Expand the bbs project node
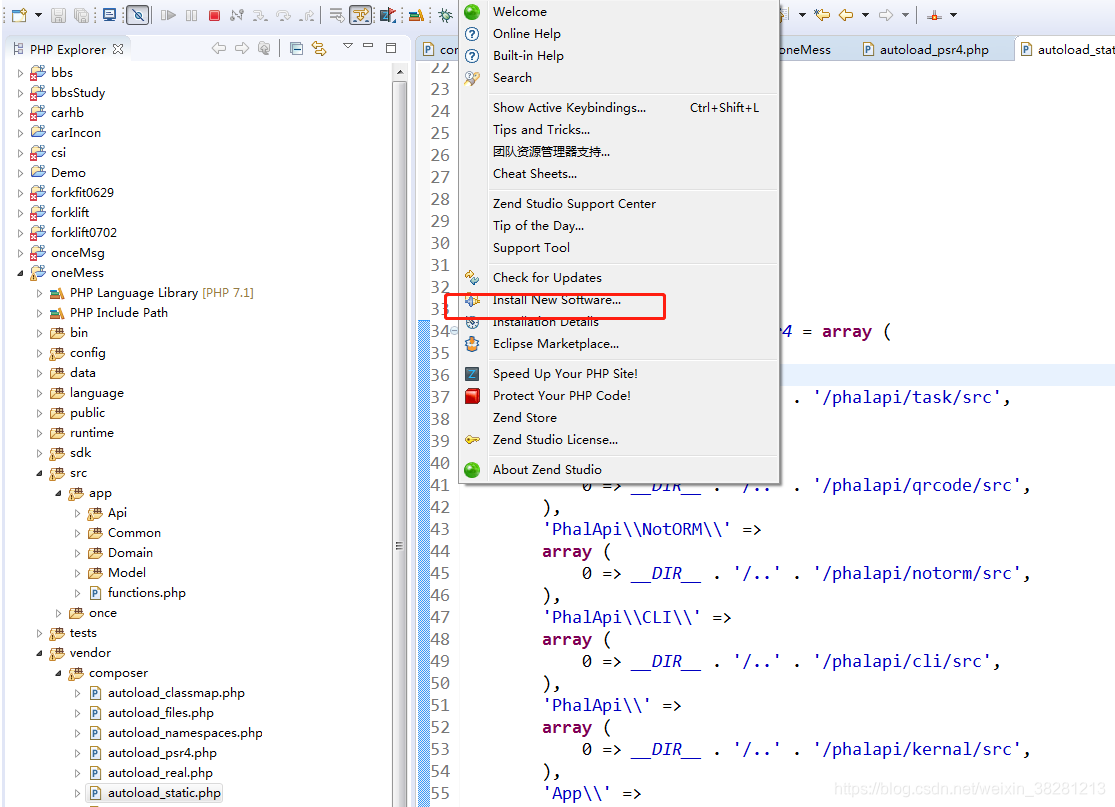The image size is (1115, 807). (20, 73)
